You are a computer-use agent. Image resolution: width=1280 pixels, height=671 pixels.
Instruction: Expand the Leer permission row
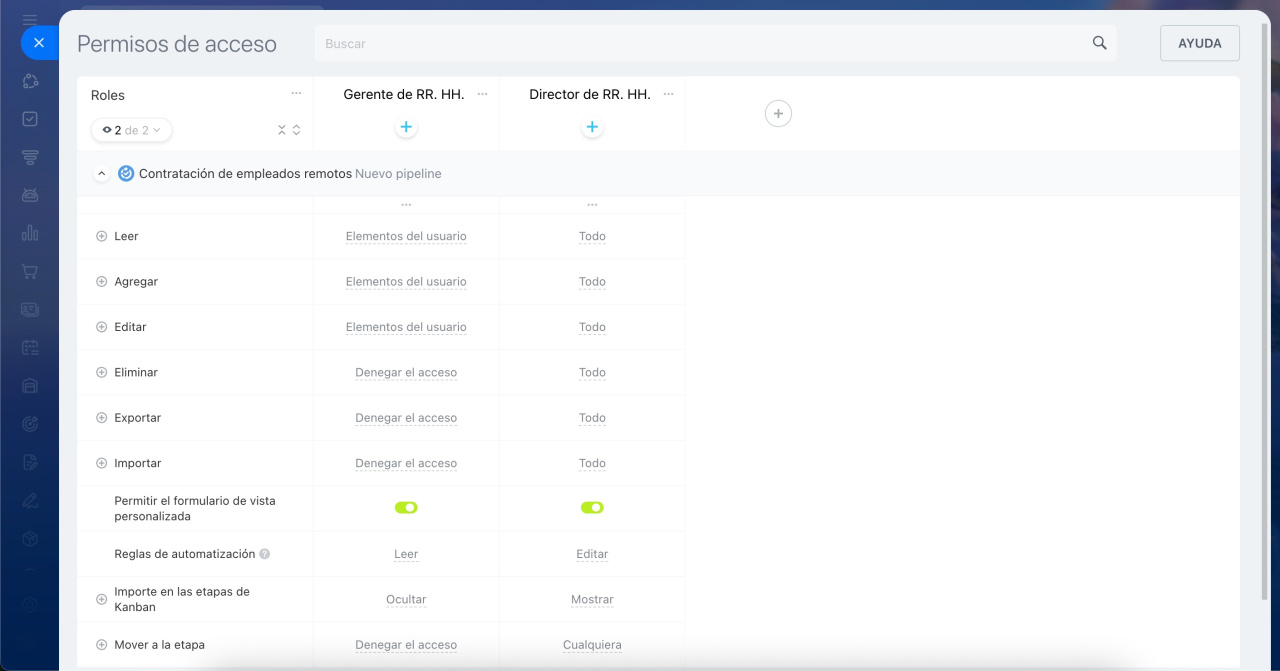(101, 236)
